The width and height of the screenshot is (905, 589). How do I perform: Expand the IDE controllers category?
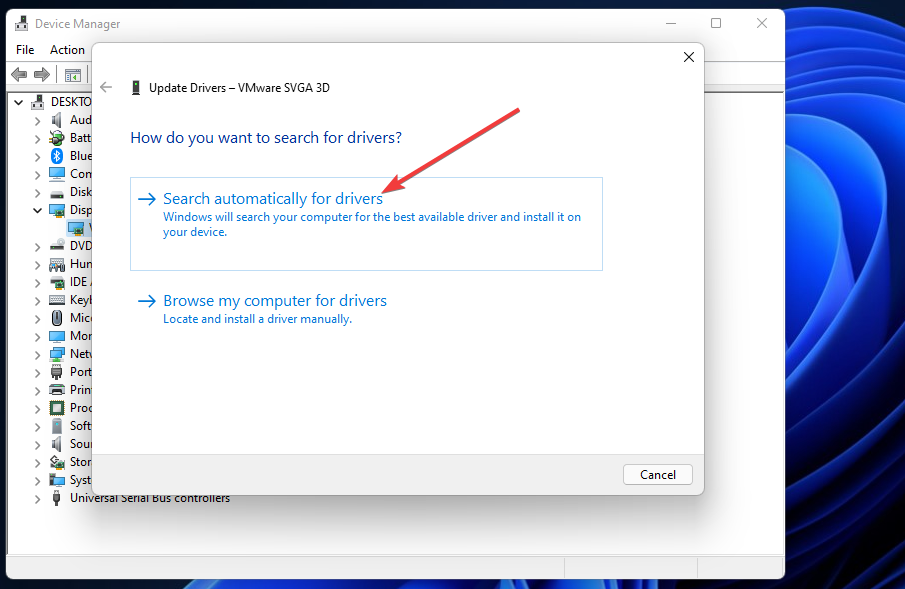point(38,282)
